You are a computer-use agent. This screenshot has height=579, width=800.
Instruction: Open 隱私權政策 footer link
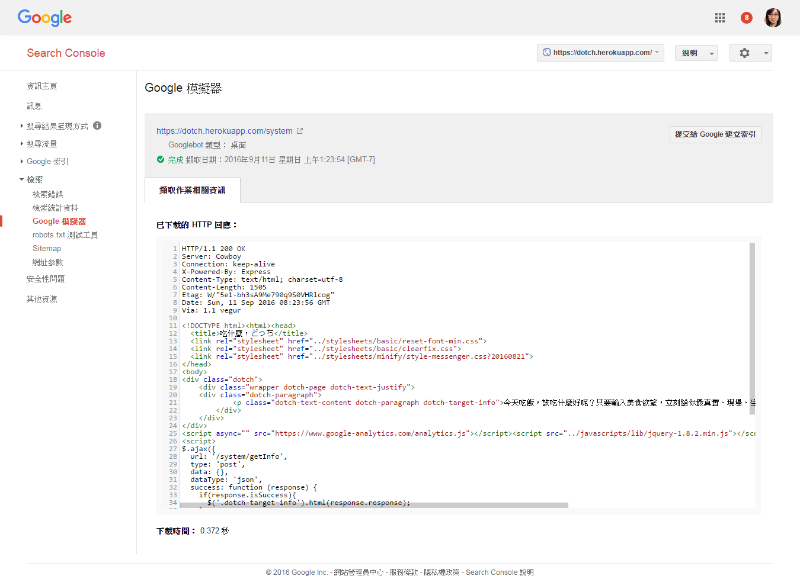[x=441, y=572]
